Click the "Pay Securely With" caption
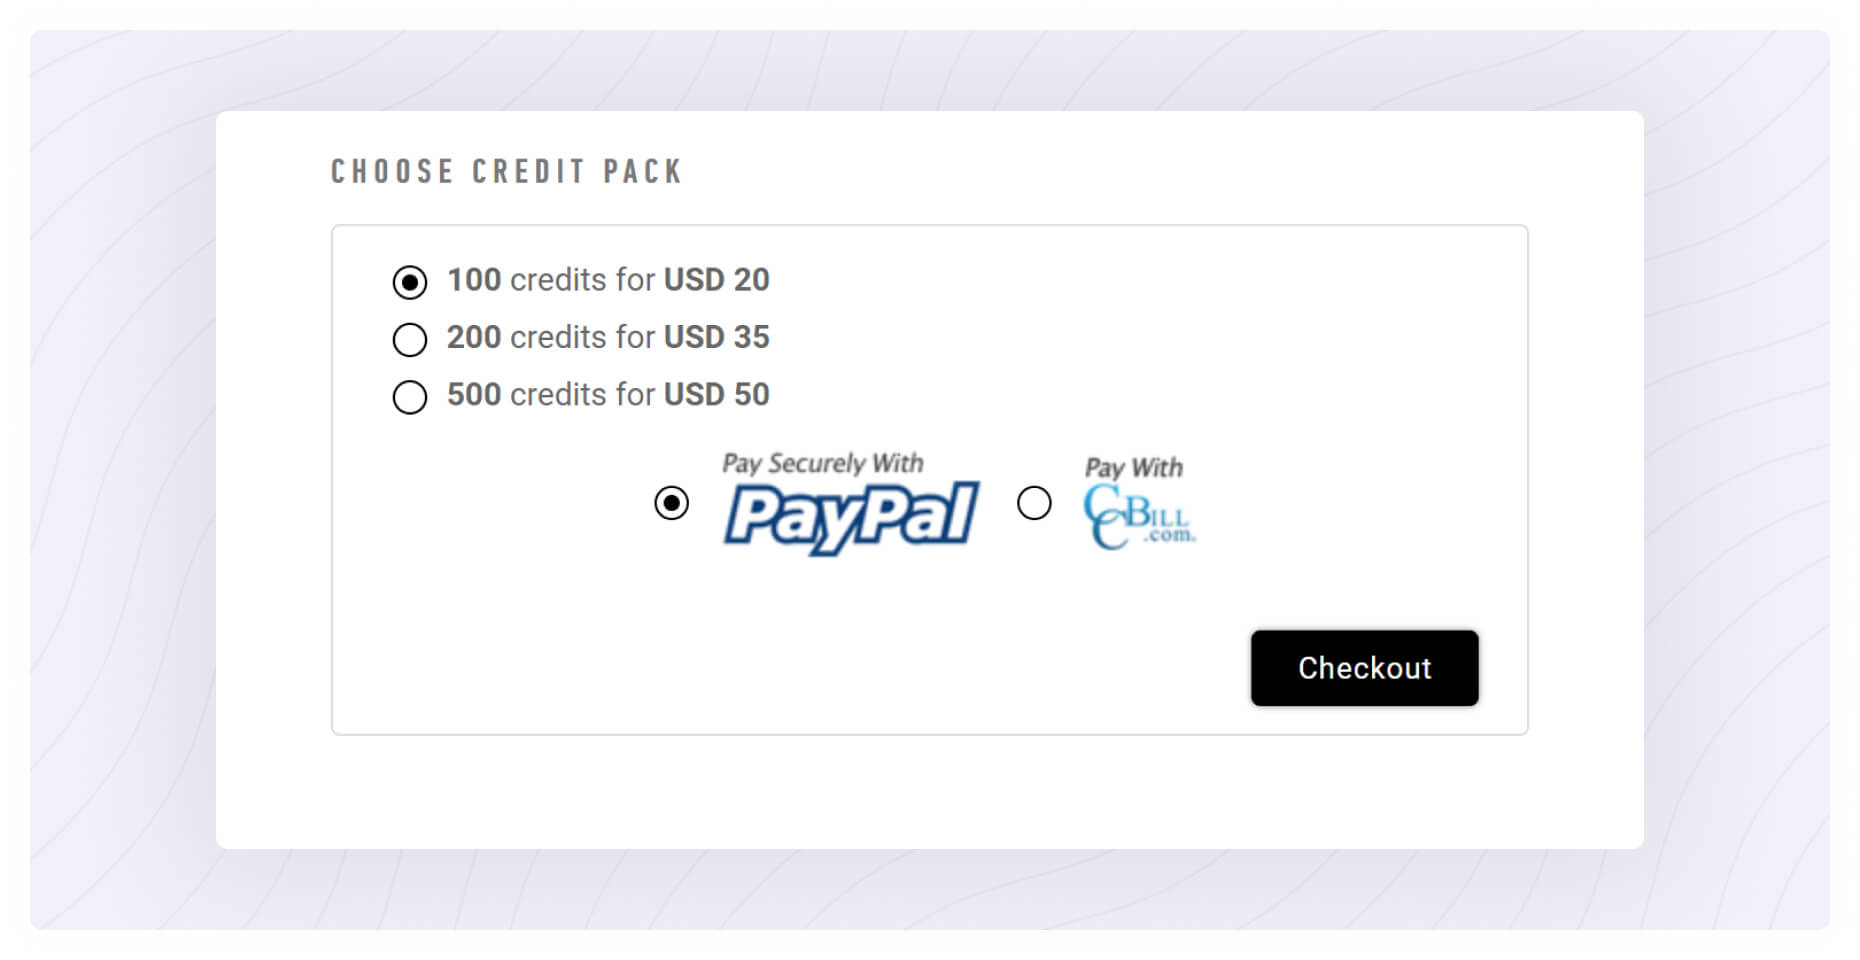The width and height of the screenshot is (1860, 960). [823, 463]
